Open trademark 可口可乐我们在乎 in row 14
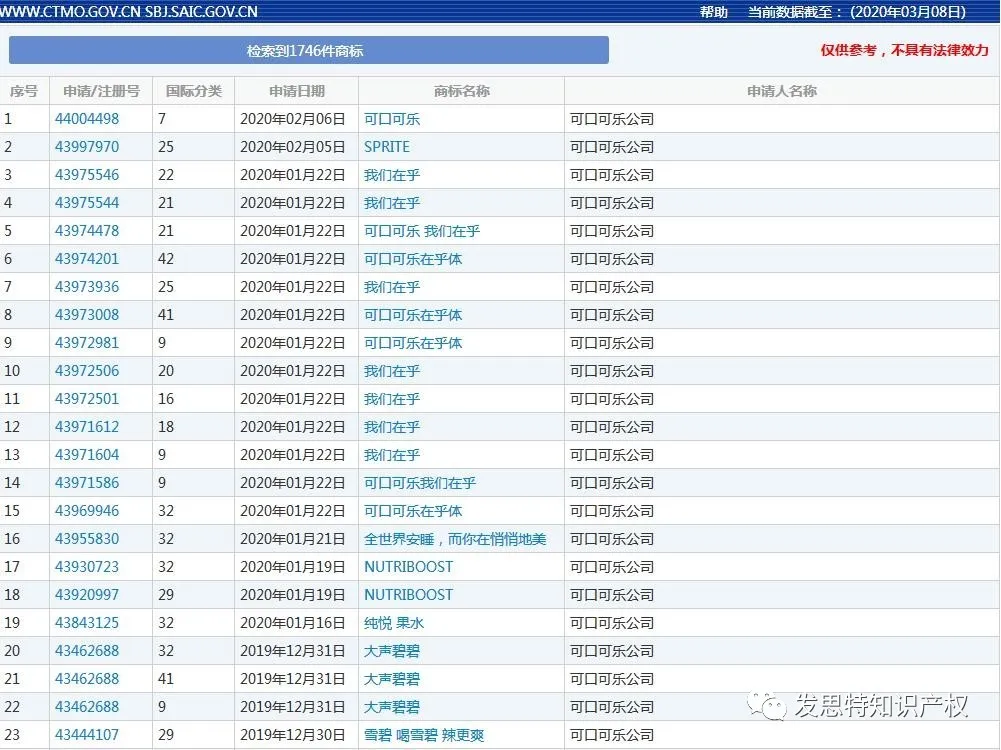The image size is (1001, 750). pyautogui.click(x=420, y=483)
